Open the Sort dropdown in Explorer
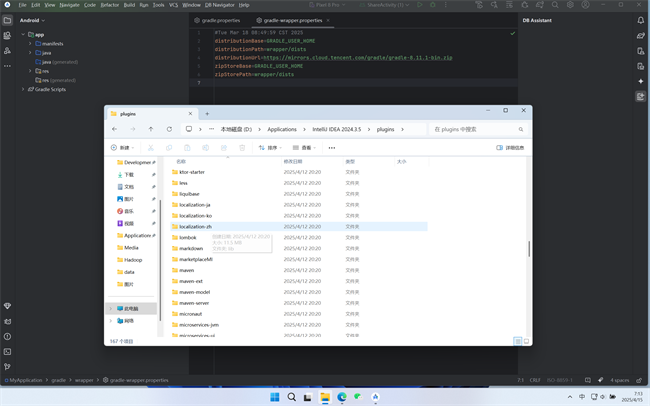This screenshot has height=406, width=650. coord(270,147)
